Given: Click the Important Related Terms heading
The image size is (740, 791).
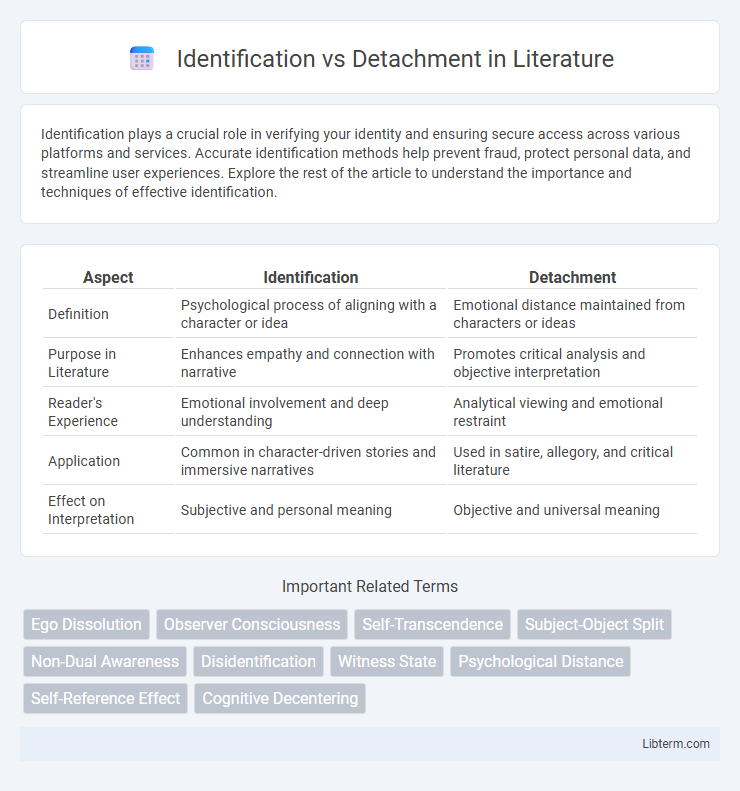Looking at the screenshot, I should click(x=370, y=586).
